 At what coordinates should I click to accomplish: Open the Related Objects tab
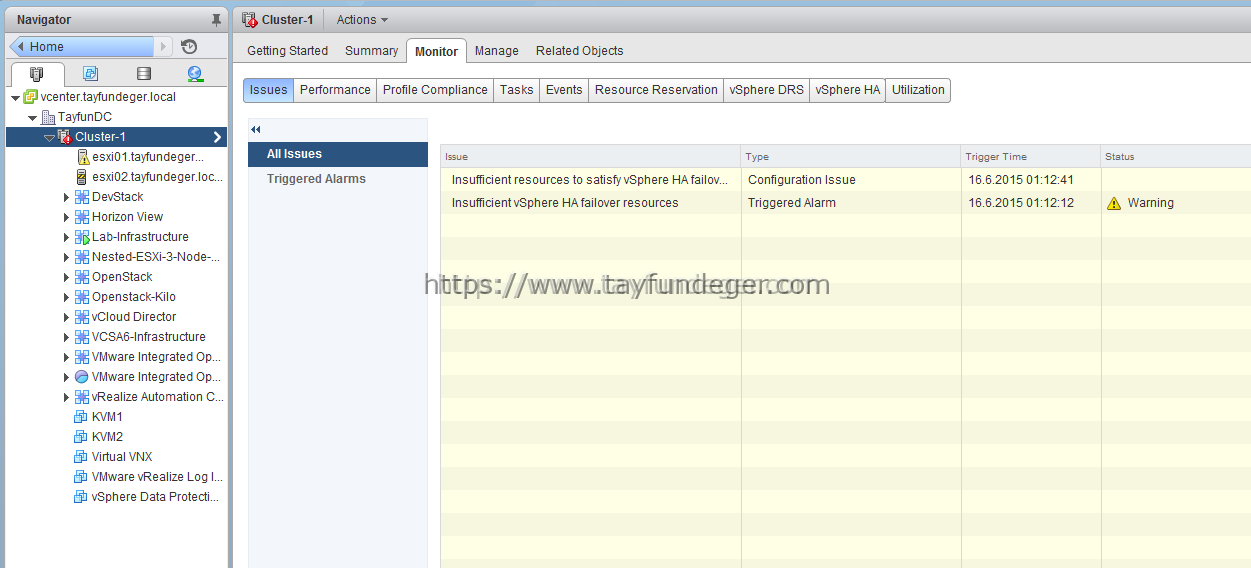pyautogui.click(x=579, y=51)
